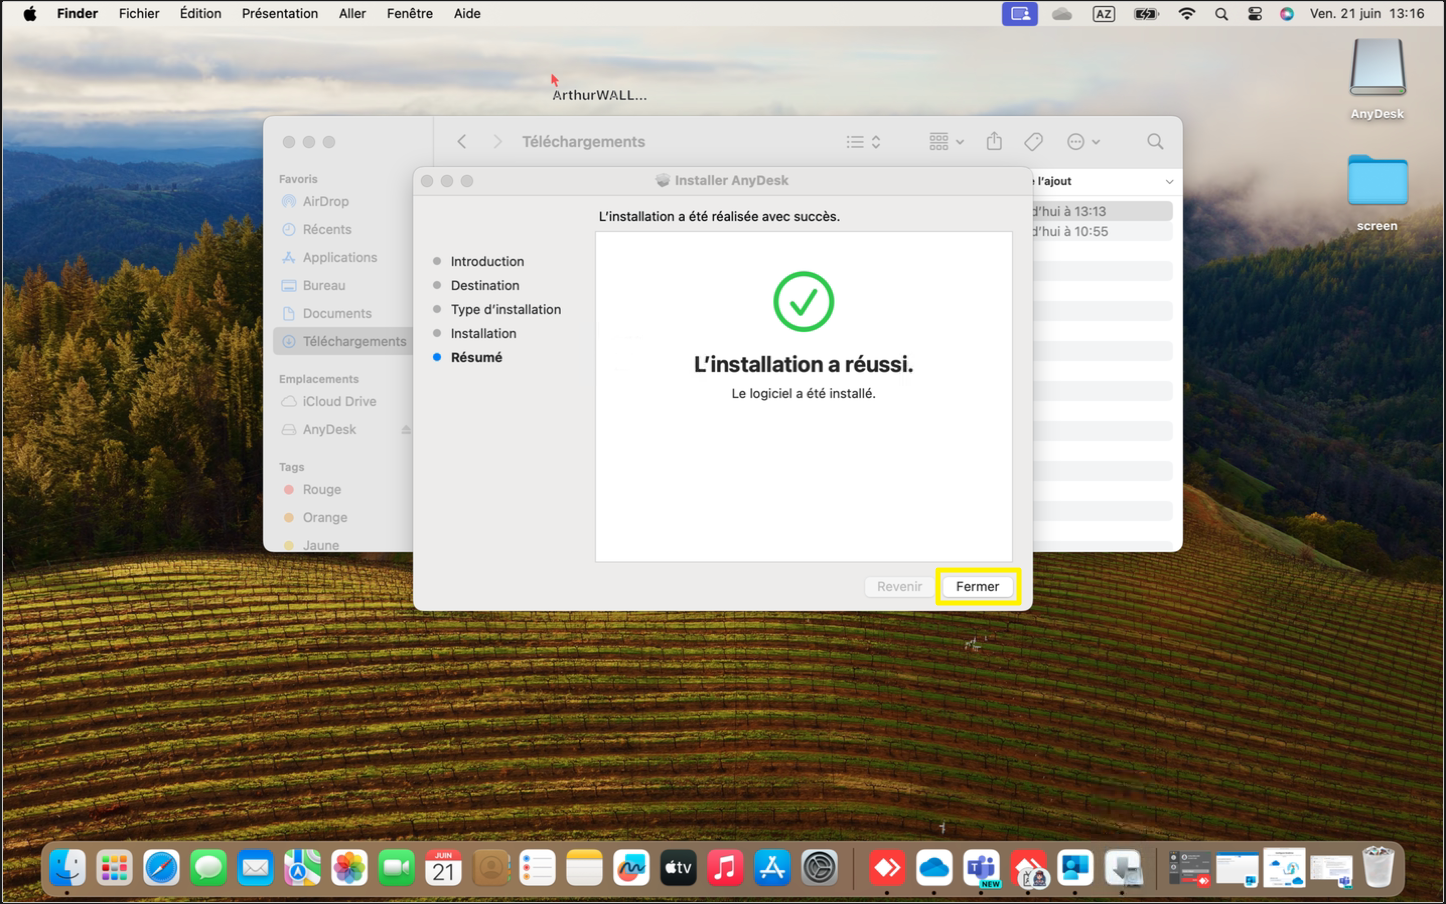Viewport: 1446px width, 904px height.
Task: Click the screen sharing menu bar icon
Action: tap(1020, 14)
